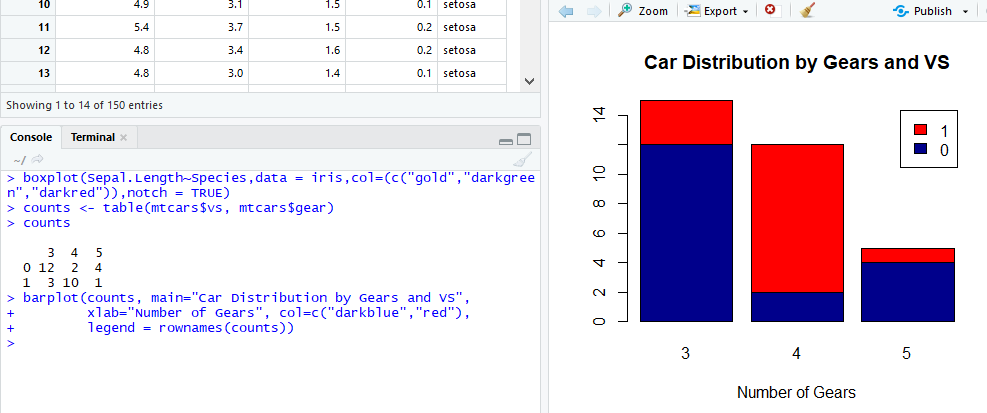Clear the console with broom icon
The image size is (987, 413).
click(x=522, y=159)
